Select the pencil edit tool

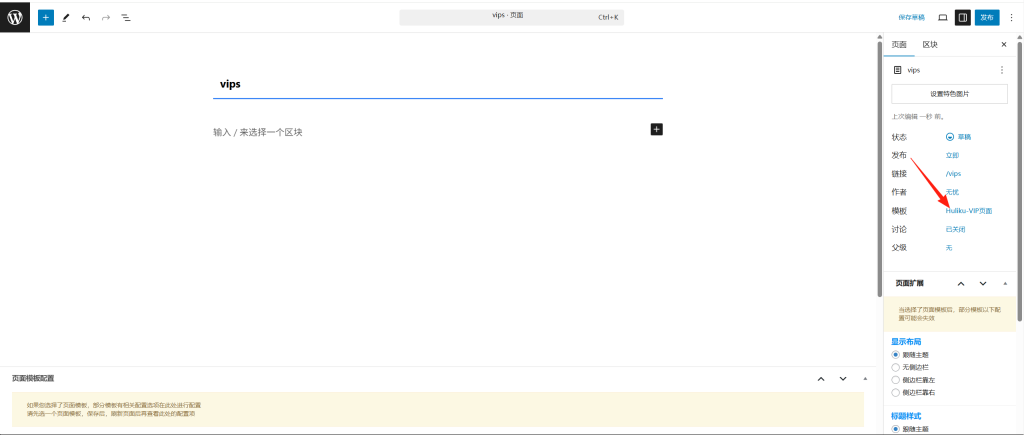pos(66,17)
